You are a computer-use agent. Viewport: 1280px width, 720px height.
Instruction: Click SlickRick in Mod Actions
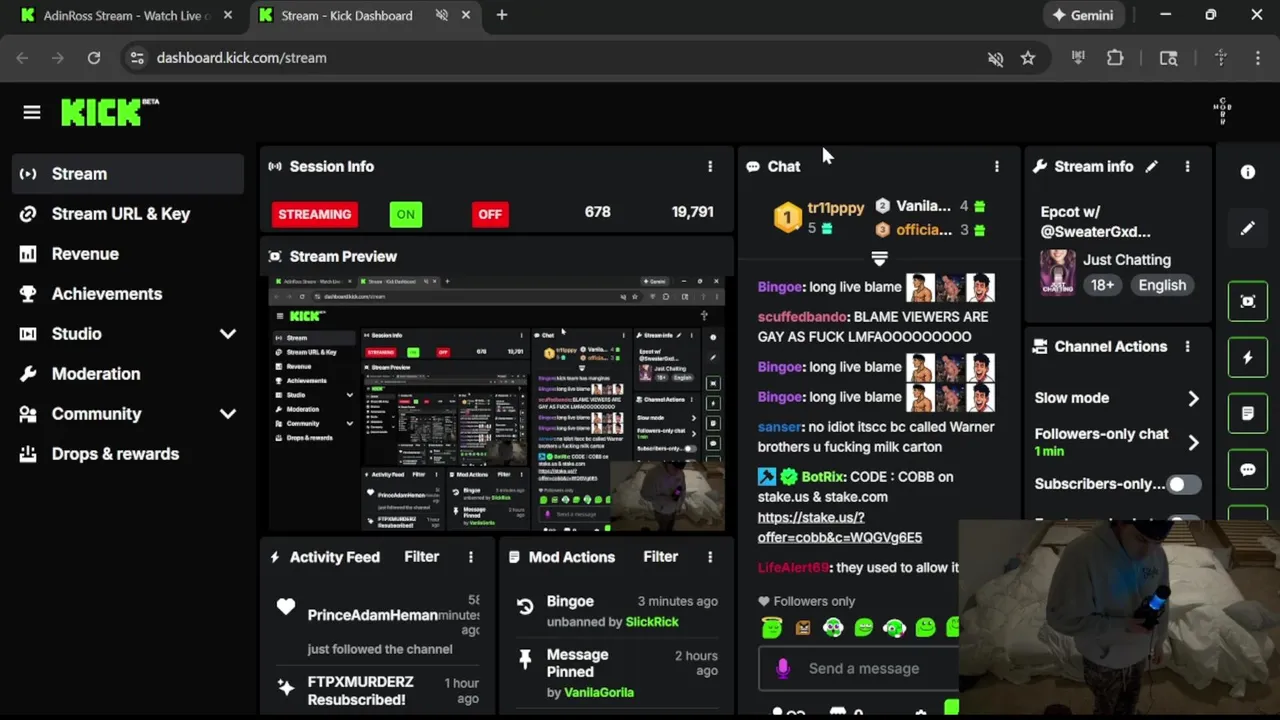tap(652, 622)
